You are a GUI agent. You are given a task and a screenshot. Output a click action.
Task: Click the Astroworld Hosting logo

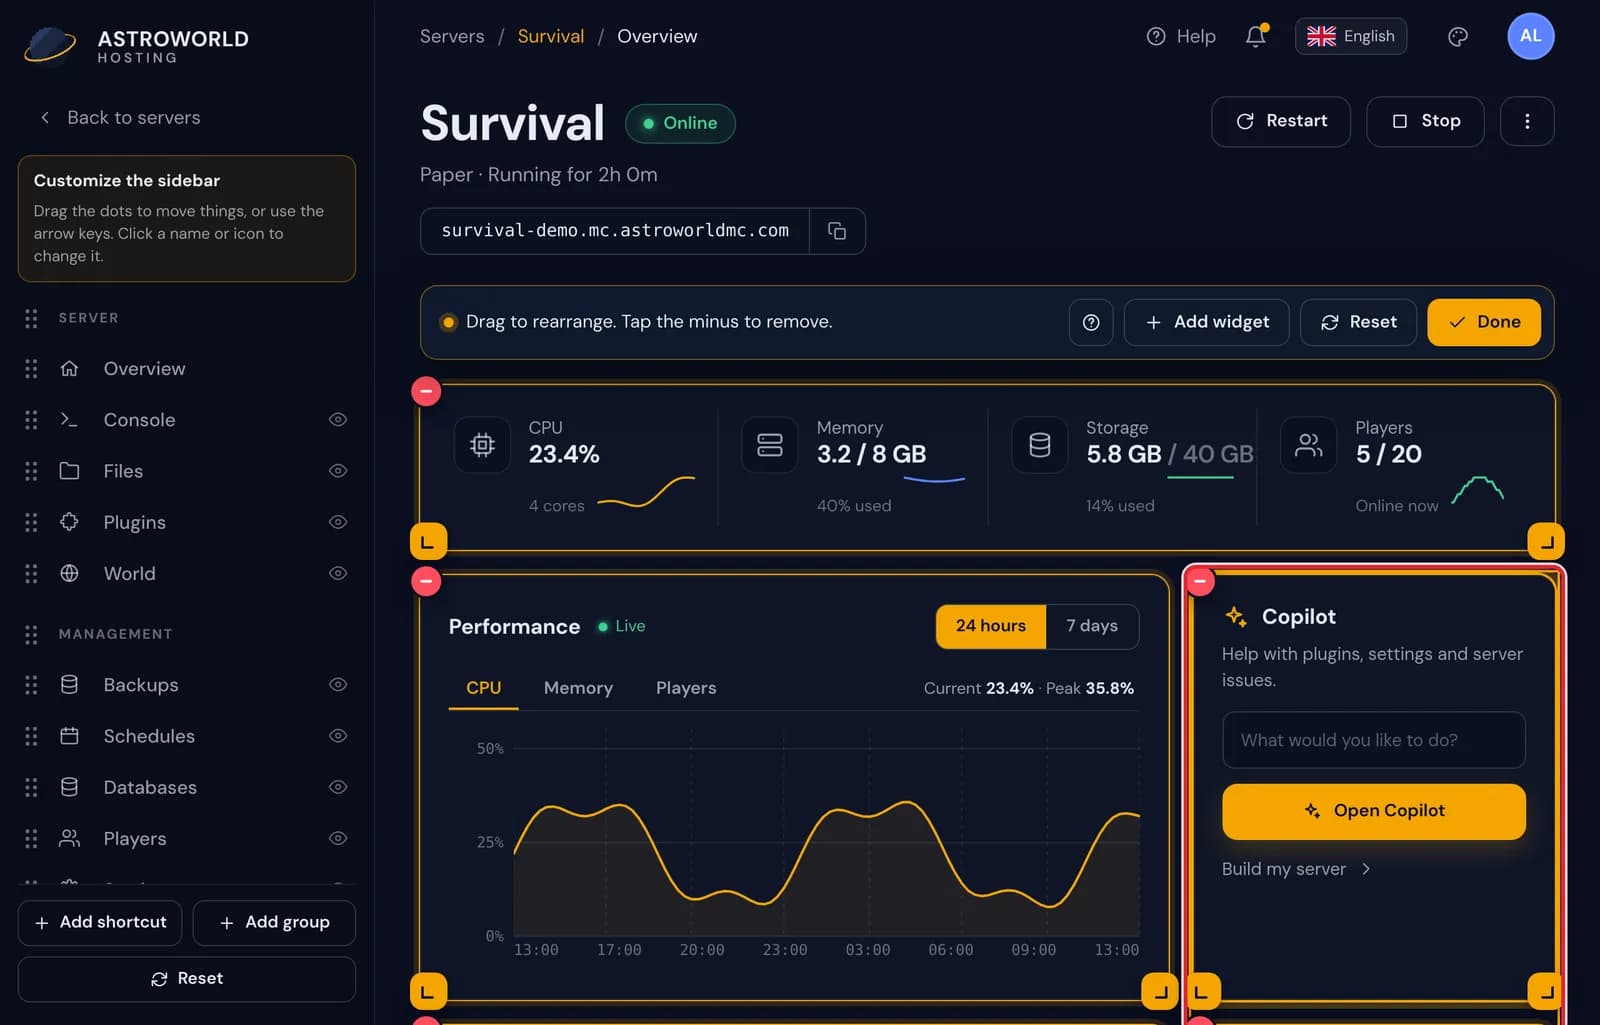pos(136,46)
